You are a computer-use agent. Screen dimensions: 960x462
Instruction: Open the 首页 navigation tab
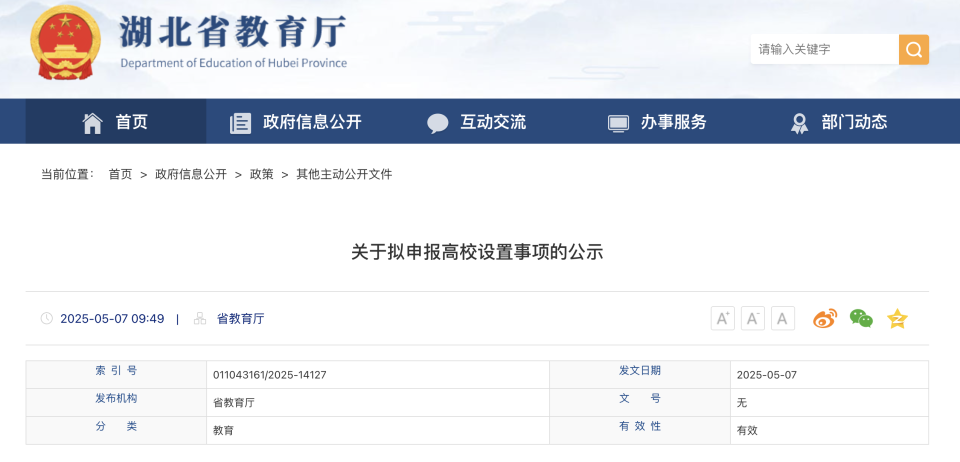[x=115, y=121]
